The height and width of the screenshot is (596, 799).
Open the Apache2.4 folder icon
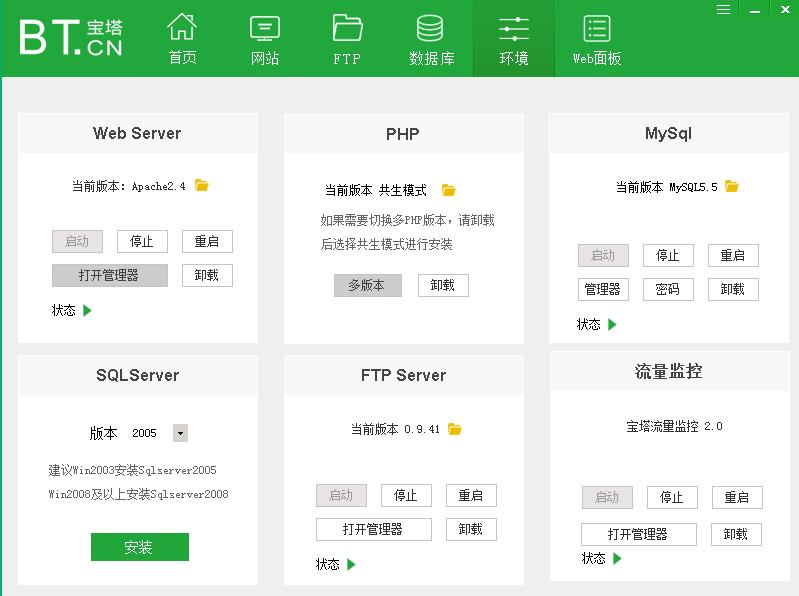[202, 185]
